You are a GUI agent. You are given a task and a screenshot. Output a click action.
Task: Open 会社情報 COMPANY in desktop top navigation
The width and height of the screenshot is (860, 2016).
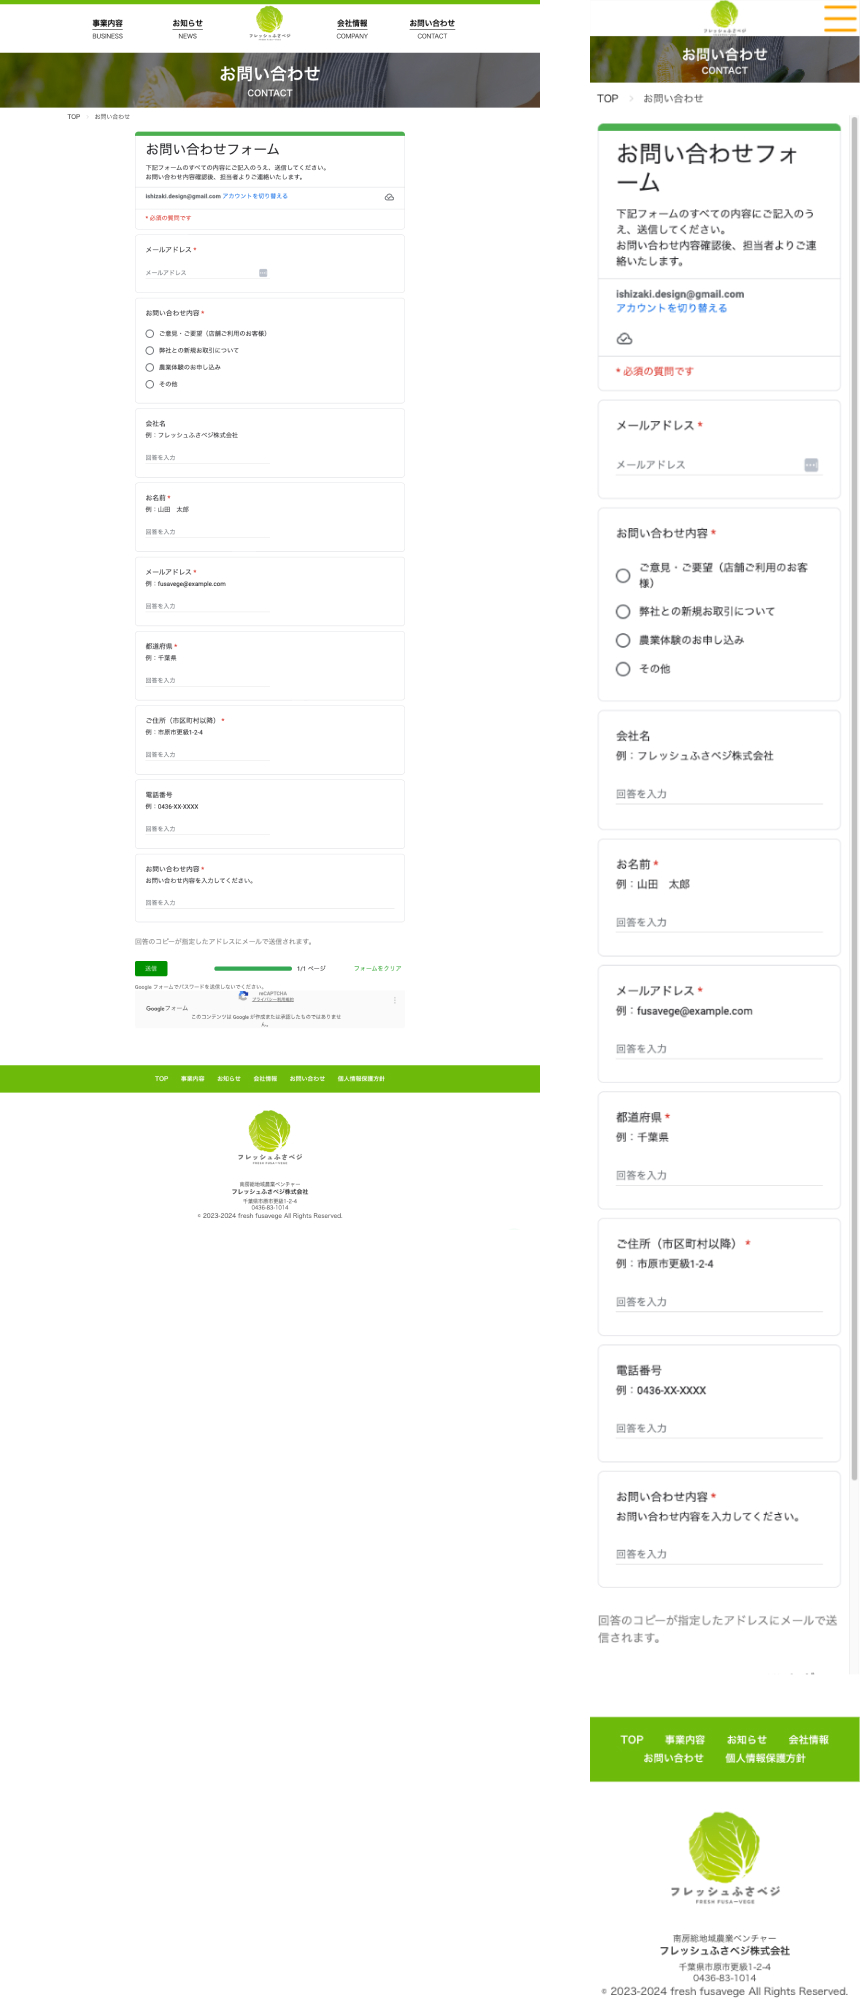pos(352,28)
